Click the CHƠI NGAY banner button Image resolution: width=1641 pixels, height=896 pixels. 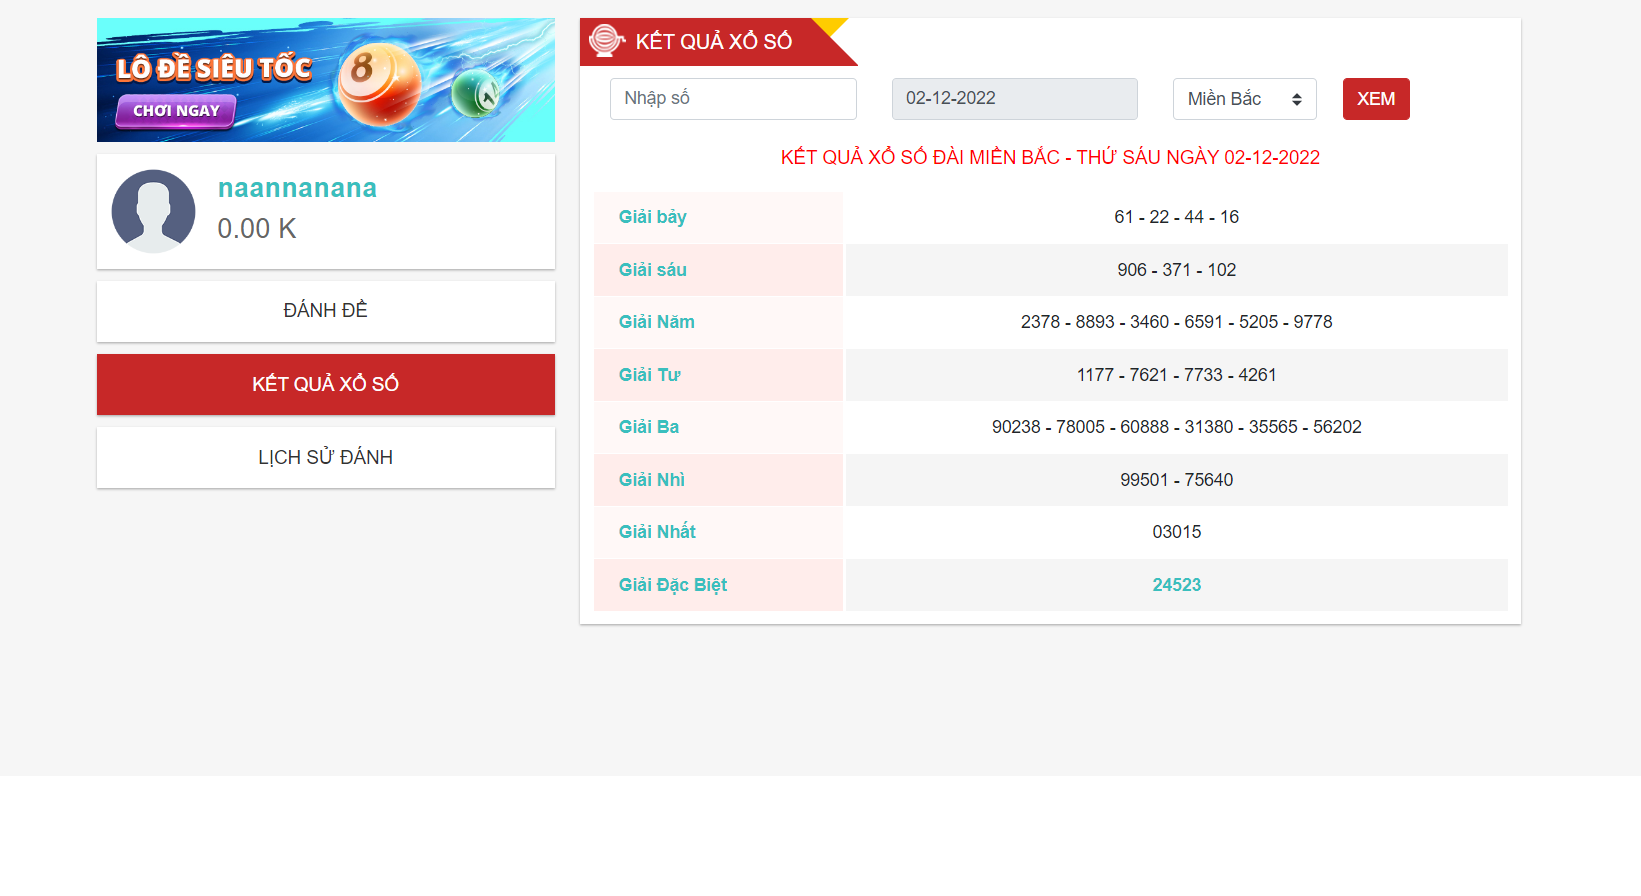coord(176,111)
